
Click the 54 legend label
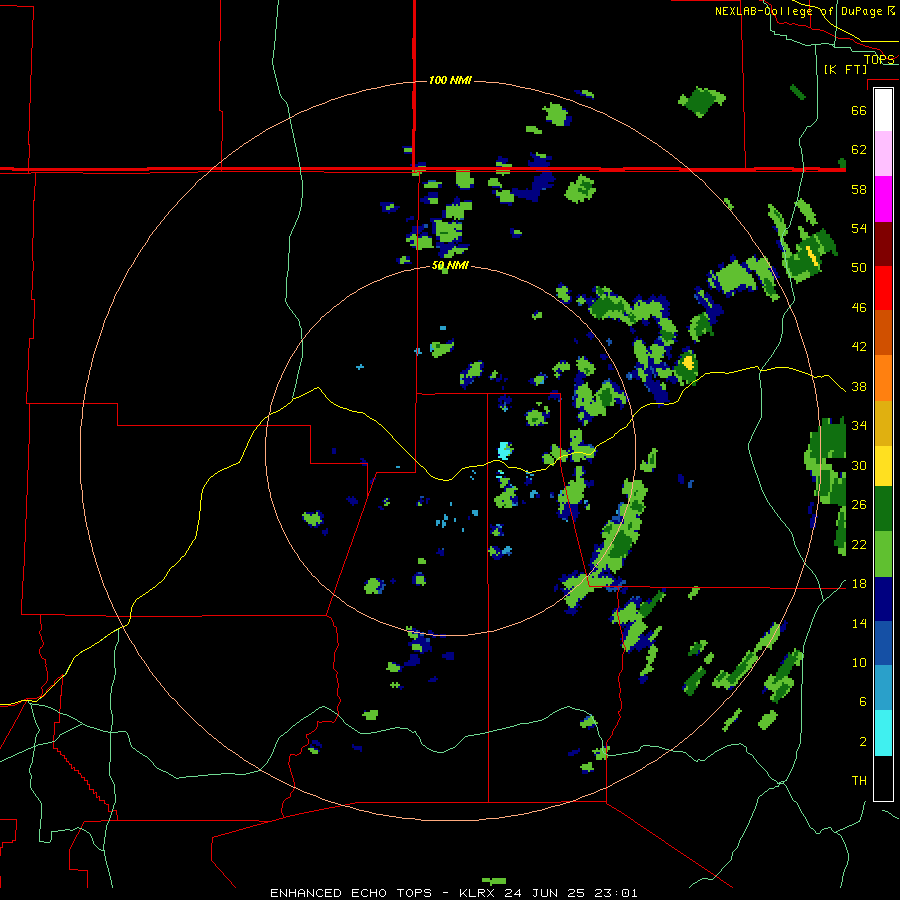[859, 228]
